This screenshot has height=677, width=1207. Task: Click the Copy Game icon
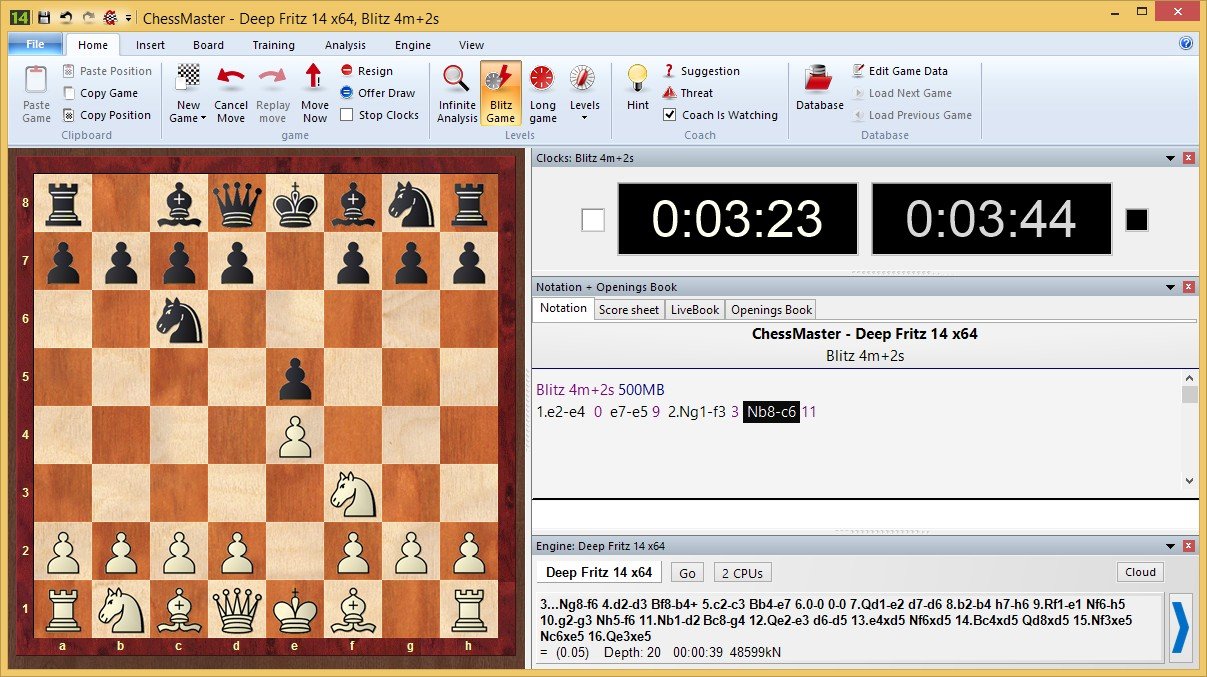click(68, 93)
